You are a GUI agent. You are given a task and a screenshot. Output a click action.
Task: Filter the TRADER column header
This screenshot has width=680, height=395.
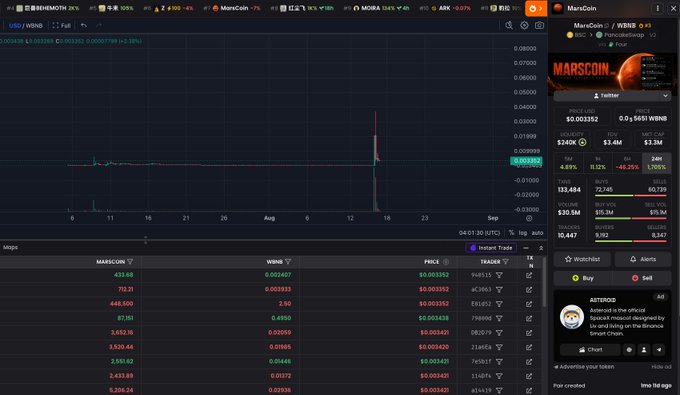tap(506, 262)
